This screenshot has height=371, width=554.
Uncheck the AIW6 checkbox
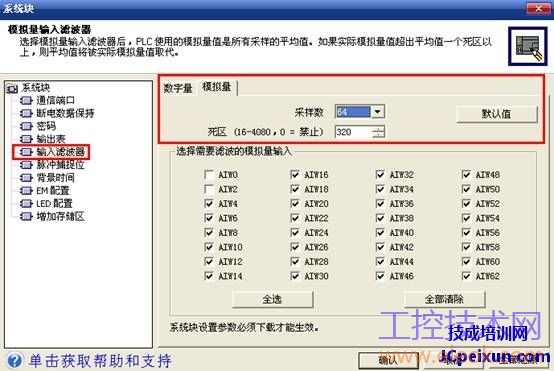click(x=209, y=218)
